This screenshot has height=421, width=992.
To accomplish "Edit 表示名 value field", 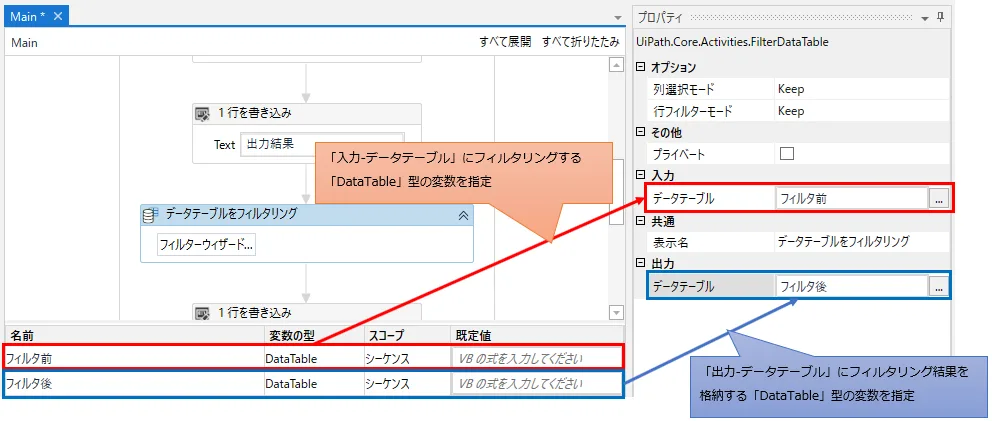I will coord(860,241).
